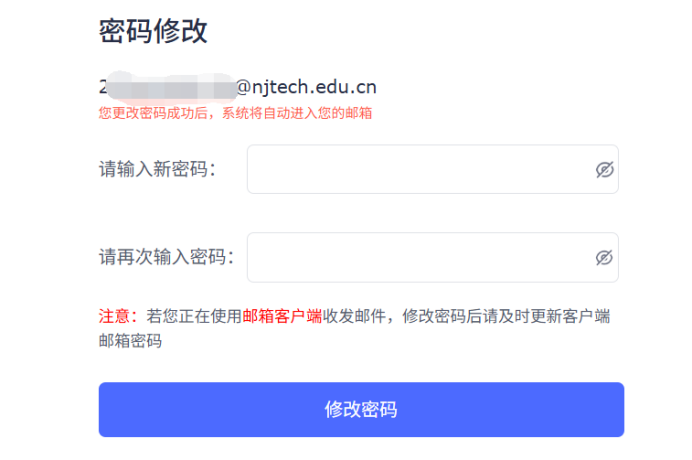Click the 请再次输入密码 label
This screenshot has width=692, height=460.
tap(166, 257)
